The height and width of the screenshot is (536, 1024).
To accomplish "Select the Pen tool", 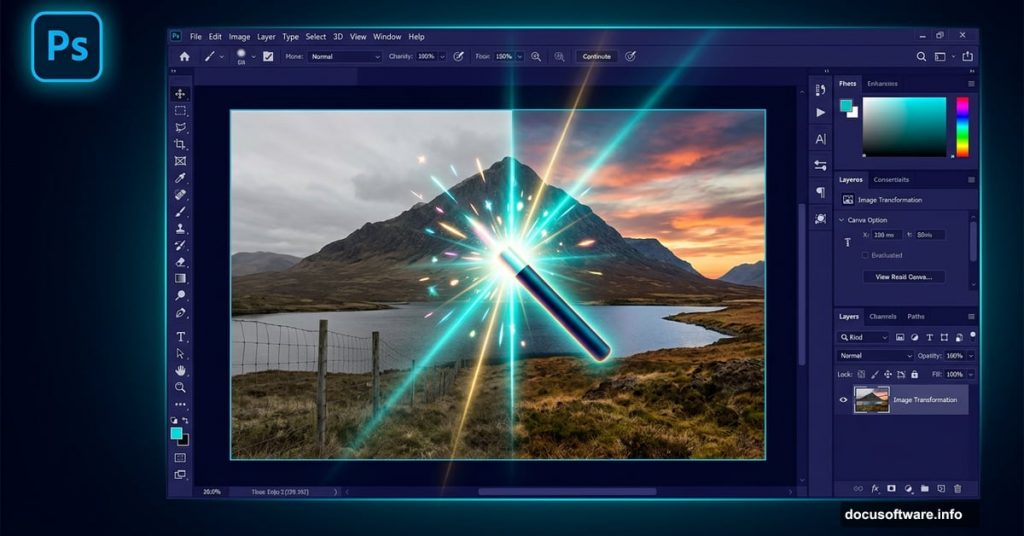I will pyautogui.click(x=180, y=313).
